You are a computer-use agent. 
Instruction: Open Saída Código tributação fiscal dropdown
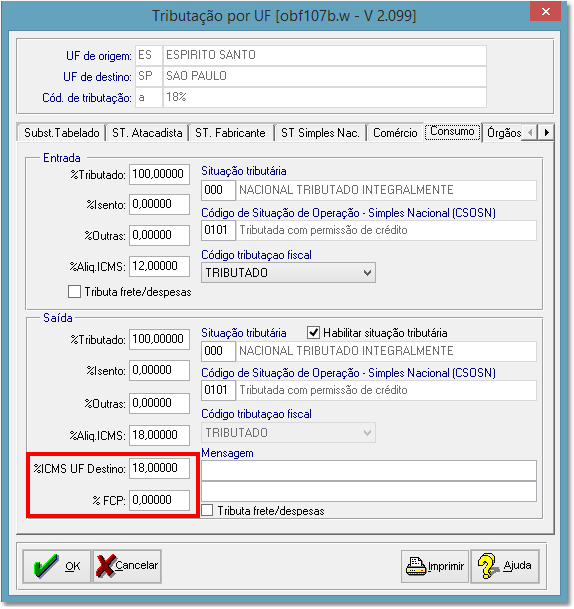288,432
